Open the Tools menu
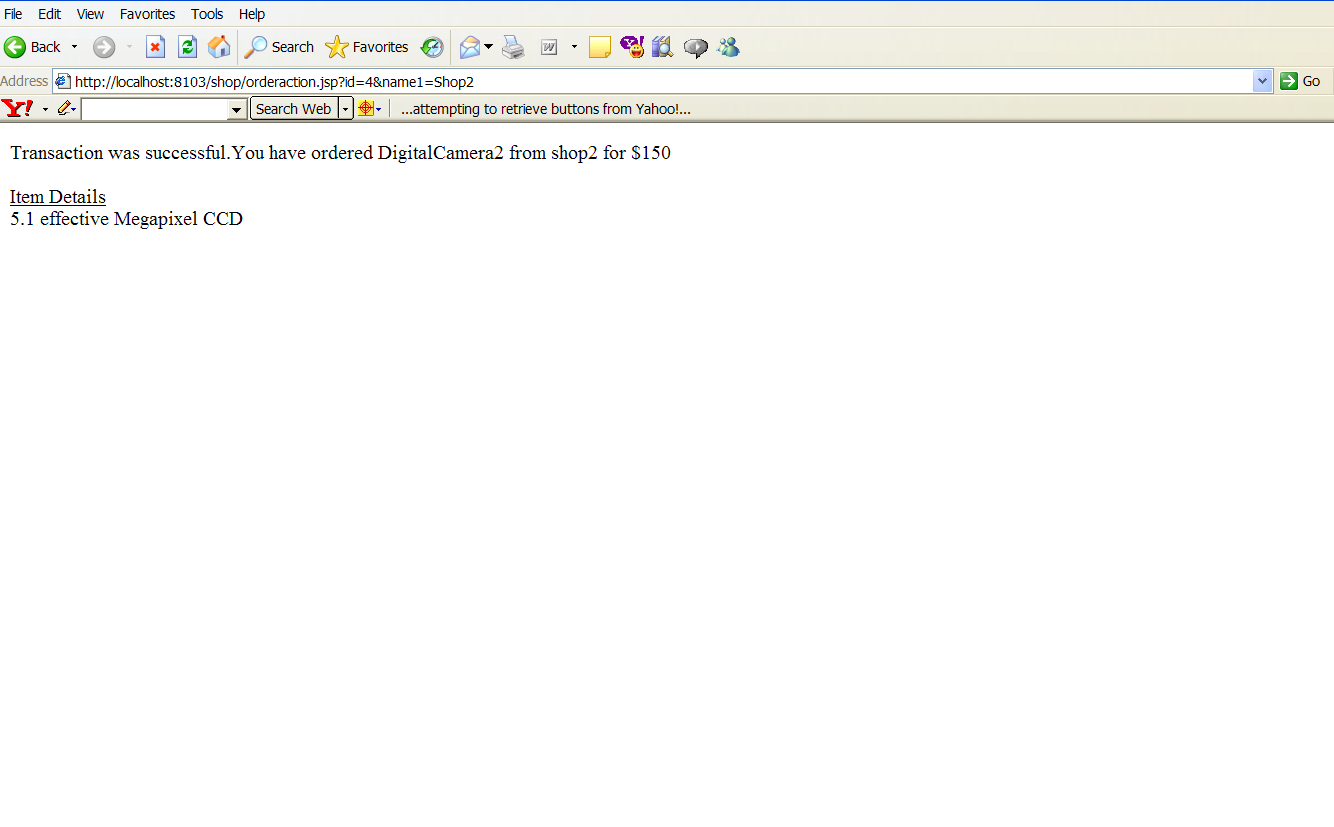Viewport: 1334px width, 827px height. [x=207, y=14]
